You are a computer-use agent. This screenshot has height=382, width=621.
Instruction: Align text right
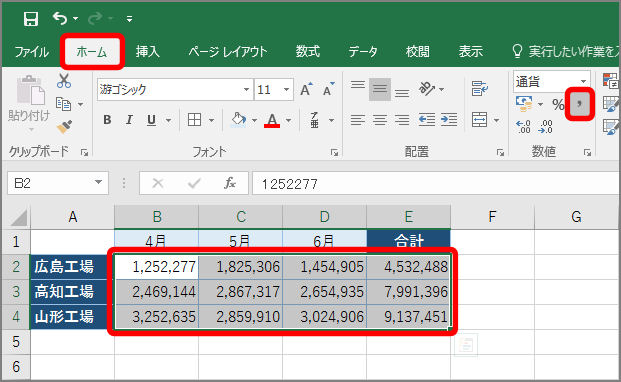tap(402, 120)
